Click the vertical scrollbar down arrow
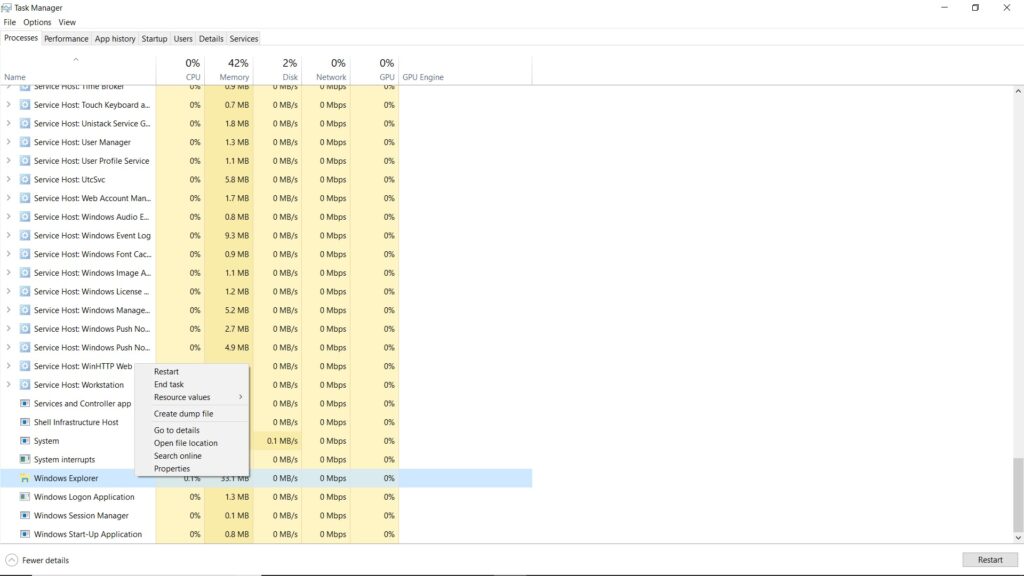Image resolution: width=1024 pixels, height=576 pixels. click(1018, 538)
